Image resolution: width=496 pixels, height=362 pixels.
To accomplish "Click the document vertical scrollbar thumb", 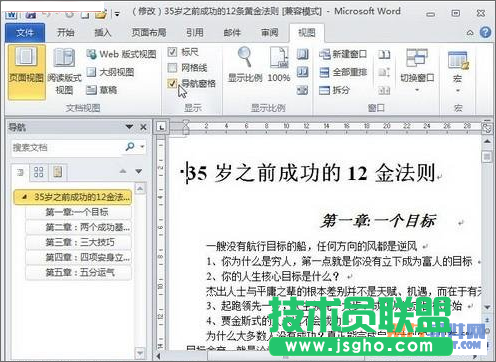I will (487, 157).
